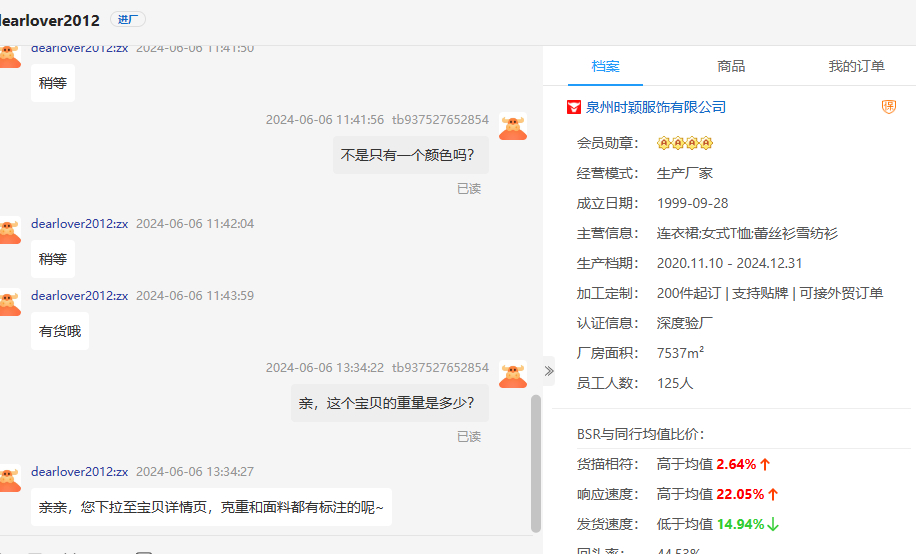Click the seller avatar at the 11:42:04 message

[x=9, y=231]
